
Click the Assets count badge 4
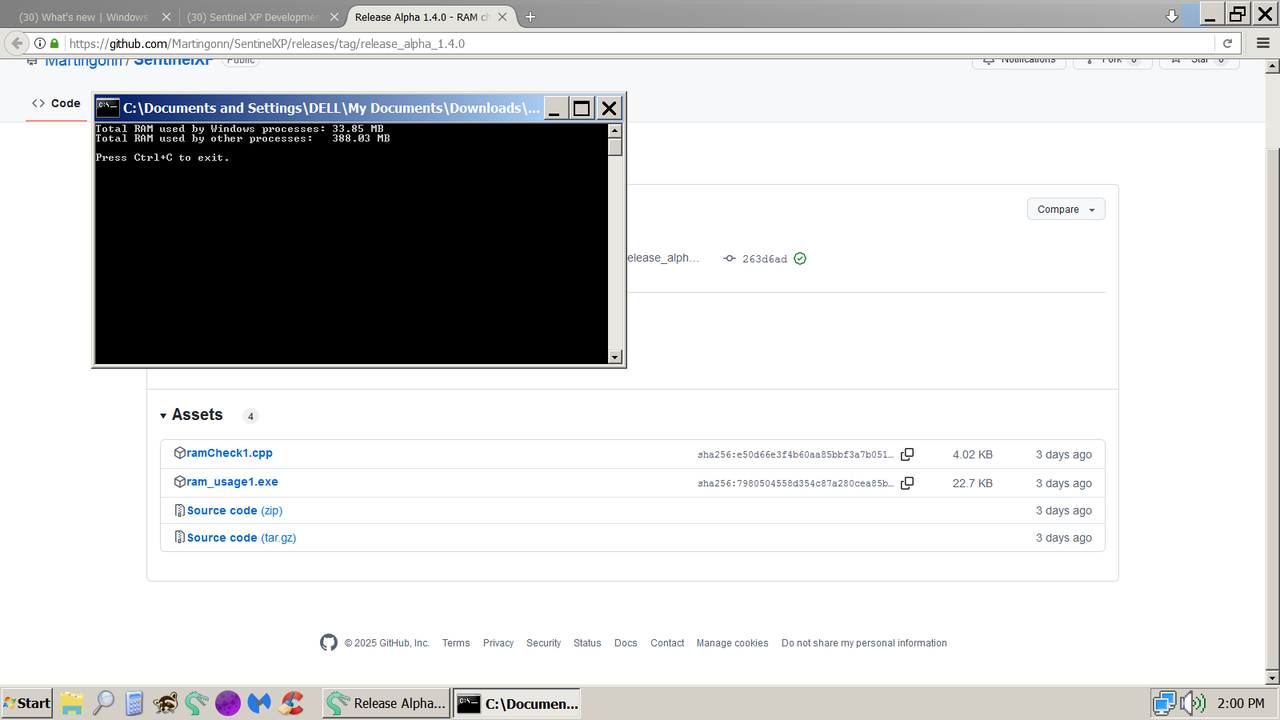(250, 416)
